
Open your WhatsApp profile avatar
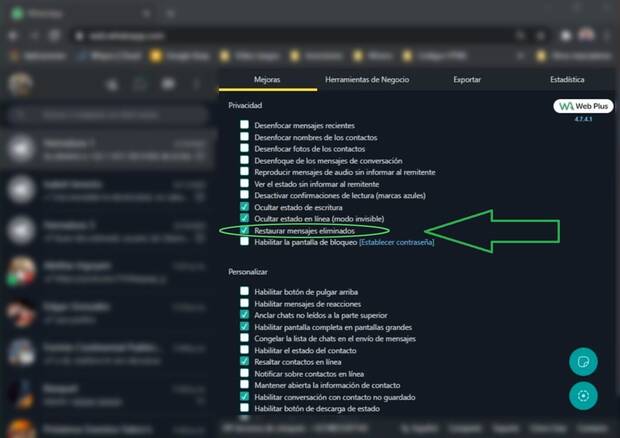click(20, 84)
